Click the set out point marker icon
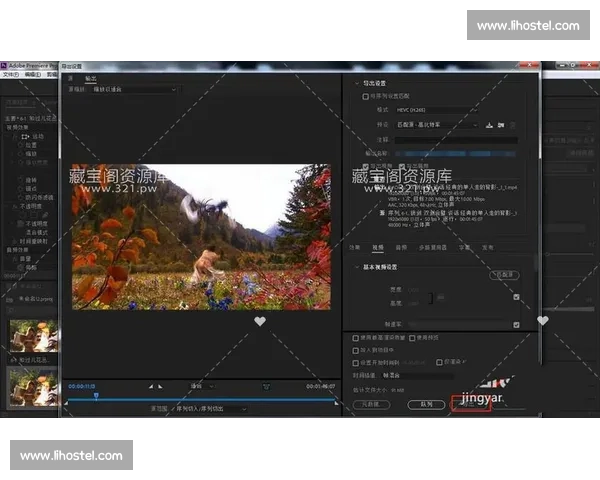 pyautogui.click(x=160, y=386)
